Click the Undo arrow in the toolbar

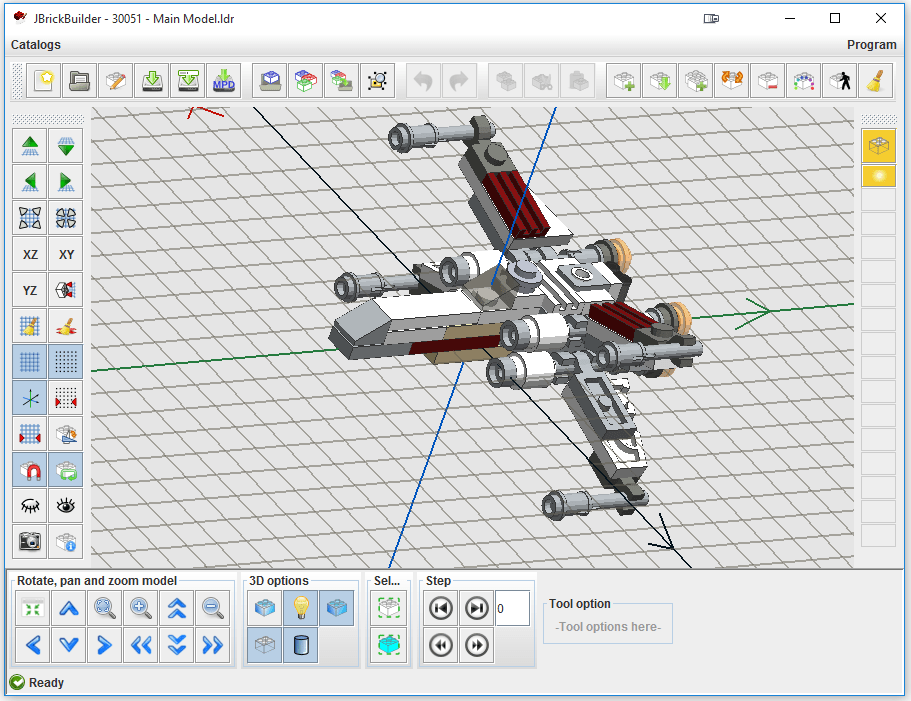423,81
